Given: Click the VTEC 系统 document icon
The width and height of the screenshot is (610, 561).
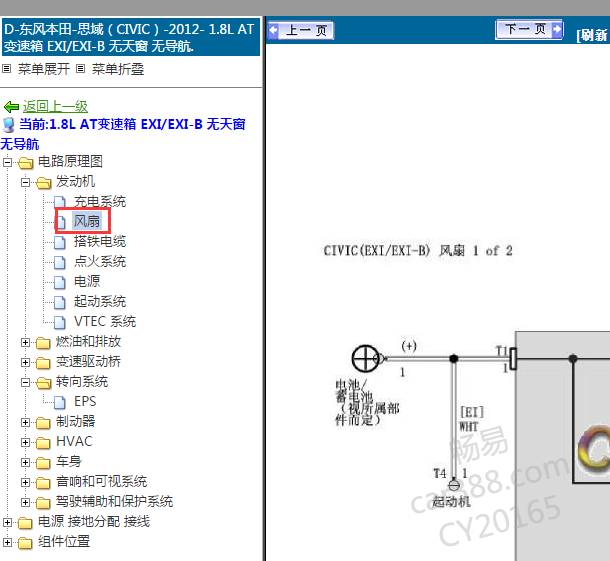Looking at the screenshot, I should (x=60, y=322).
